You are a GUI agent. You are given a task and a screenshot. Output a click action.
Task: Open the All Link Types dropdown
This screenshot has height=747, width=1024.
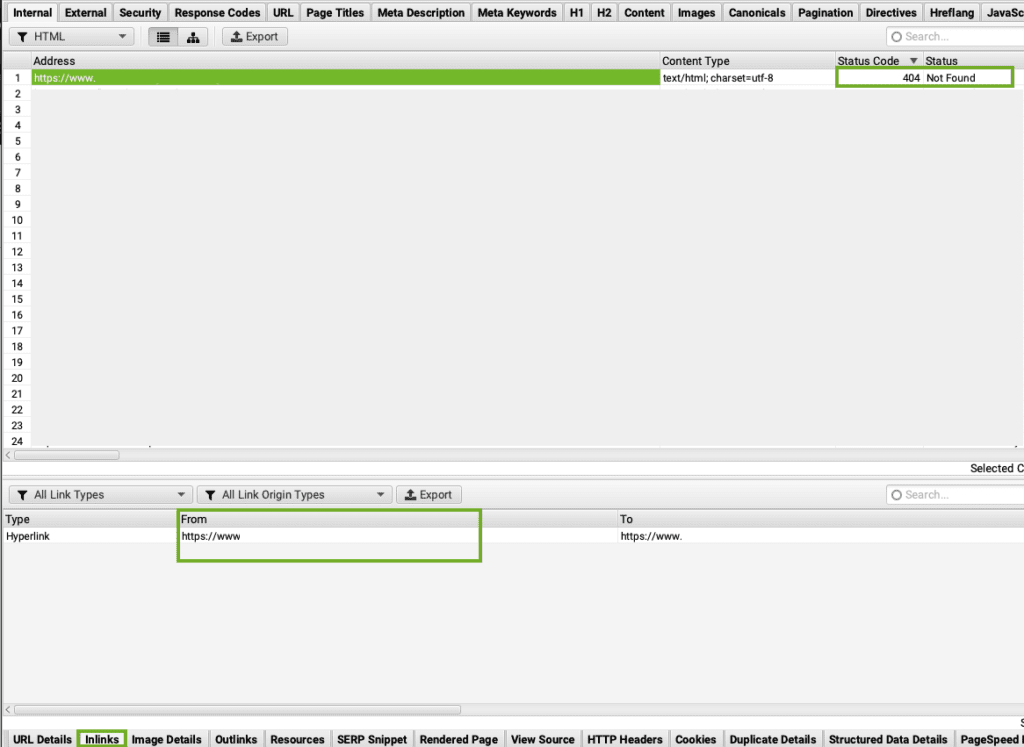(101, 495)
